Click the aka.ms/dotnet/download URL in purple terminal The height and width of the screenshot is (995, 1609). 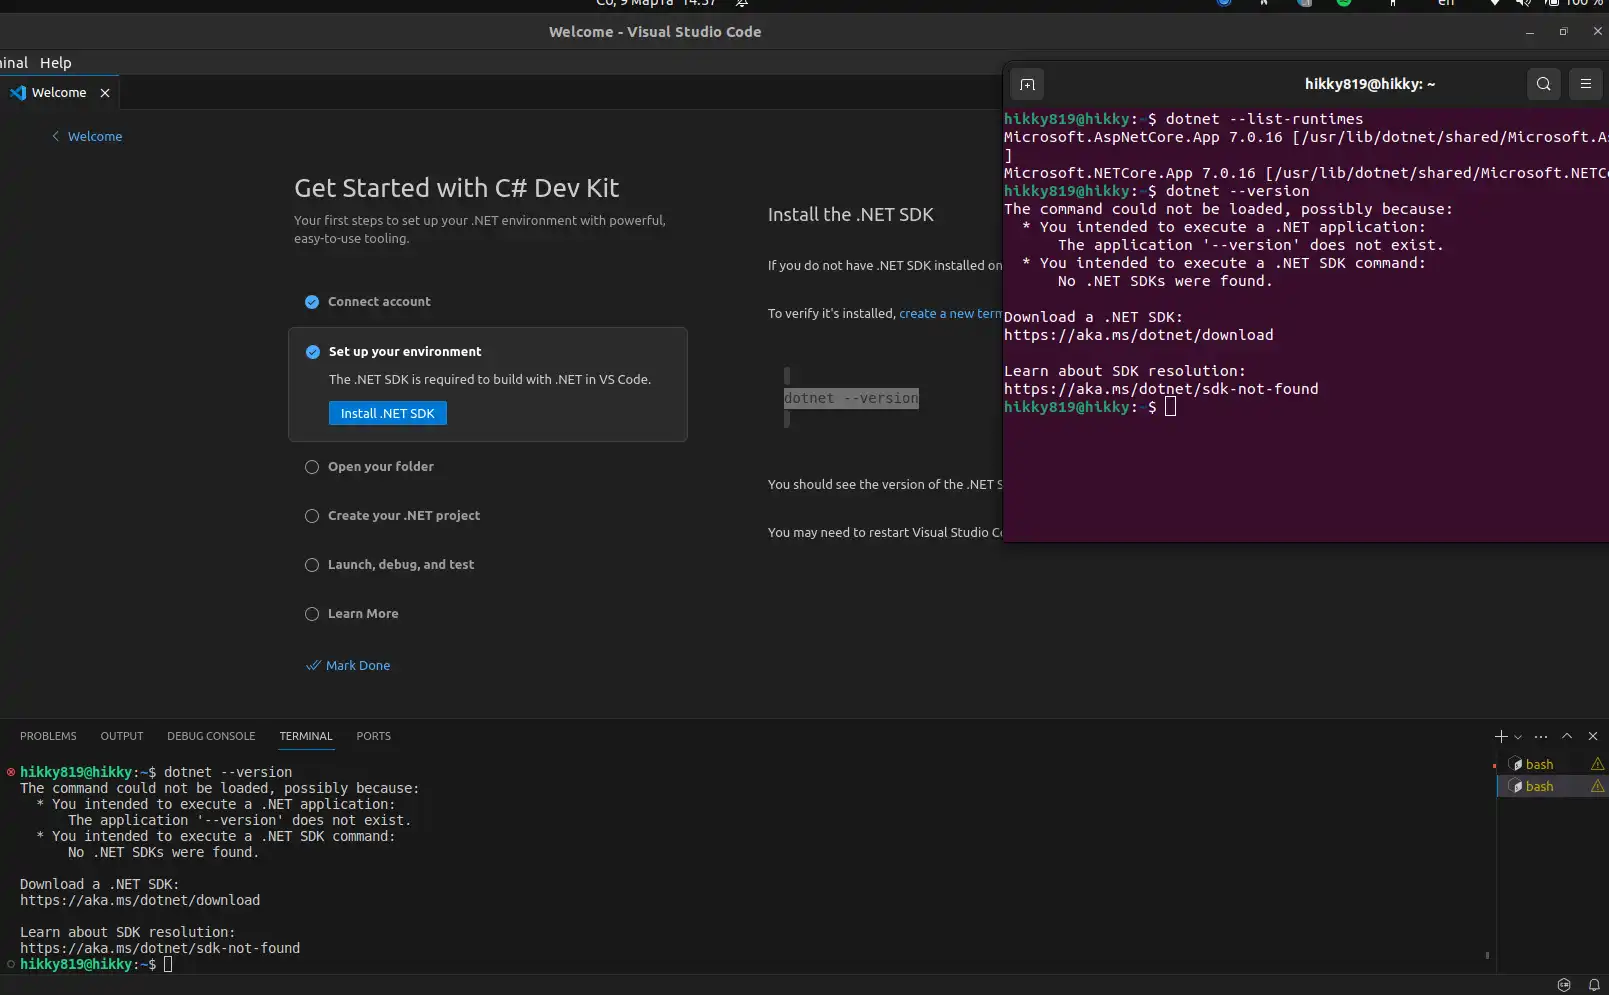point(1139,335)
